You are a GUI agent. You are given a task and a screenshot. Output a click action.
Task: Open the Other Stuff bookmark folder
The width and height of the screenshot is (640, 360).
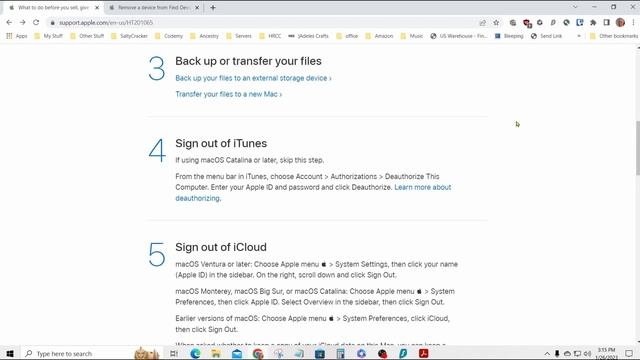pos(87,36)
